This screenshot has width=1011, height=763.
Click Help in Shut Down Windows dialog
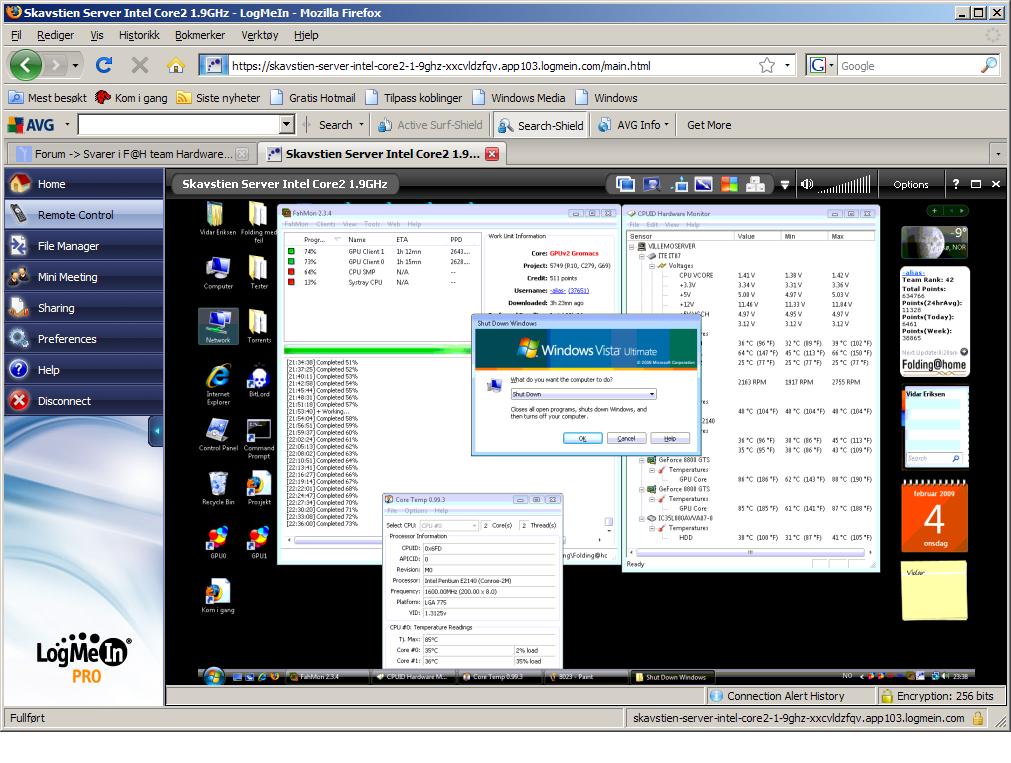[x=670, y=439]
